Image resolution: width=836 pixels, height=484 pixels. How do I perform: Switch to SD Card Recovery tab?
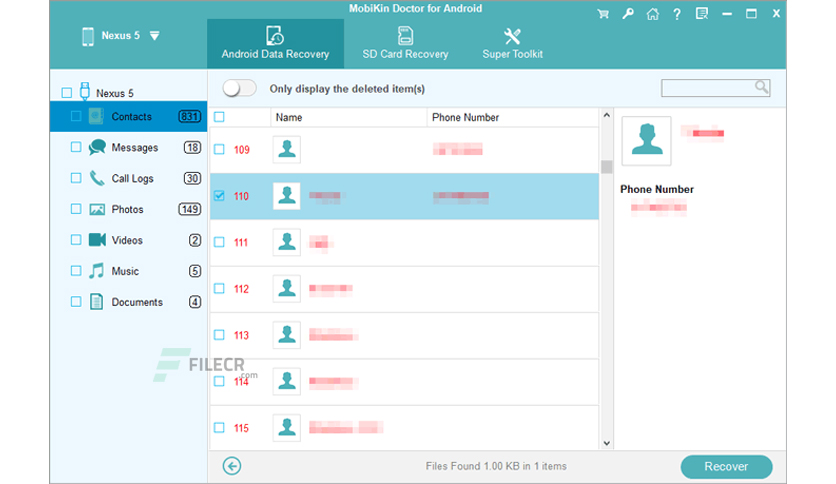pyautogui.click(x=405, y=44)
